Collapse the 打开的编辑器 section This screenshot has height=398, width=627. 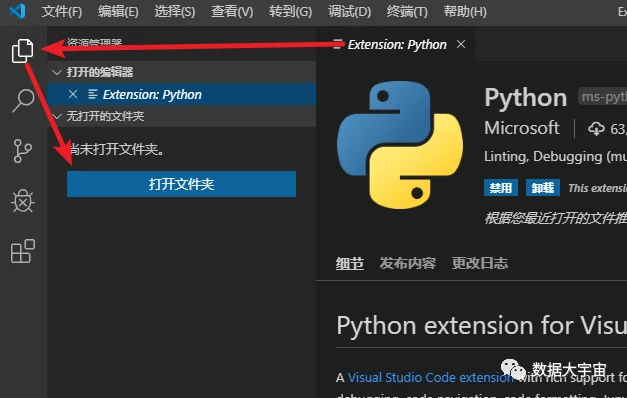pos(57,72)
